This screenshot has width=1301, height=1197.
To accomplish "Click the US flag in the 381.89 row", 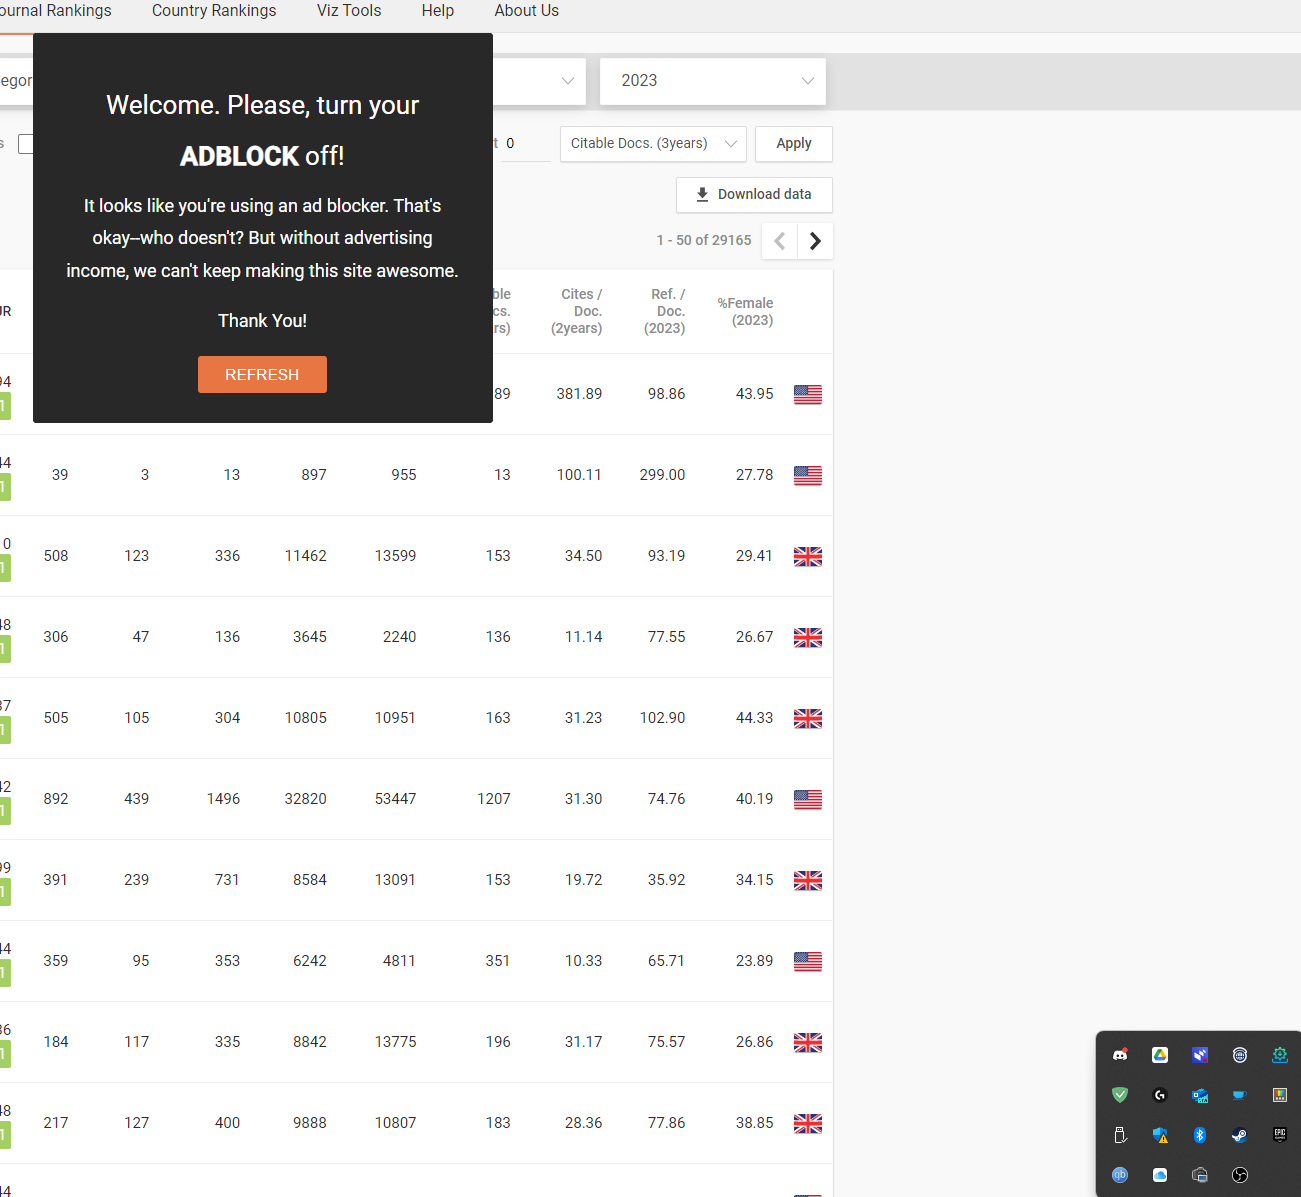I will [x=808, y=395].
